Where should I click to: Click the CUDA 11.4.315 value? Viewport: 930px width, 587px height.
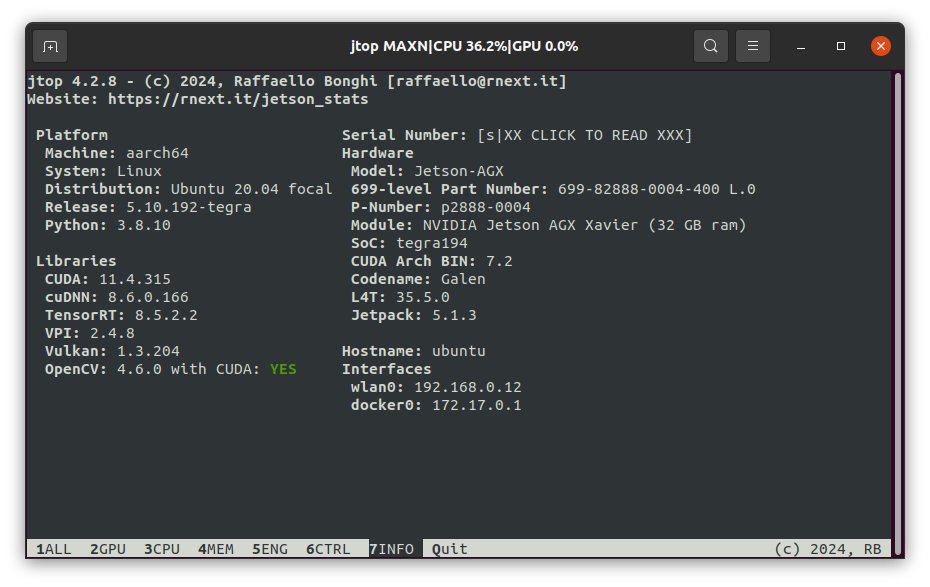click(x=135, y=279)
